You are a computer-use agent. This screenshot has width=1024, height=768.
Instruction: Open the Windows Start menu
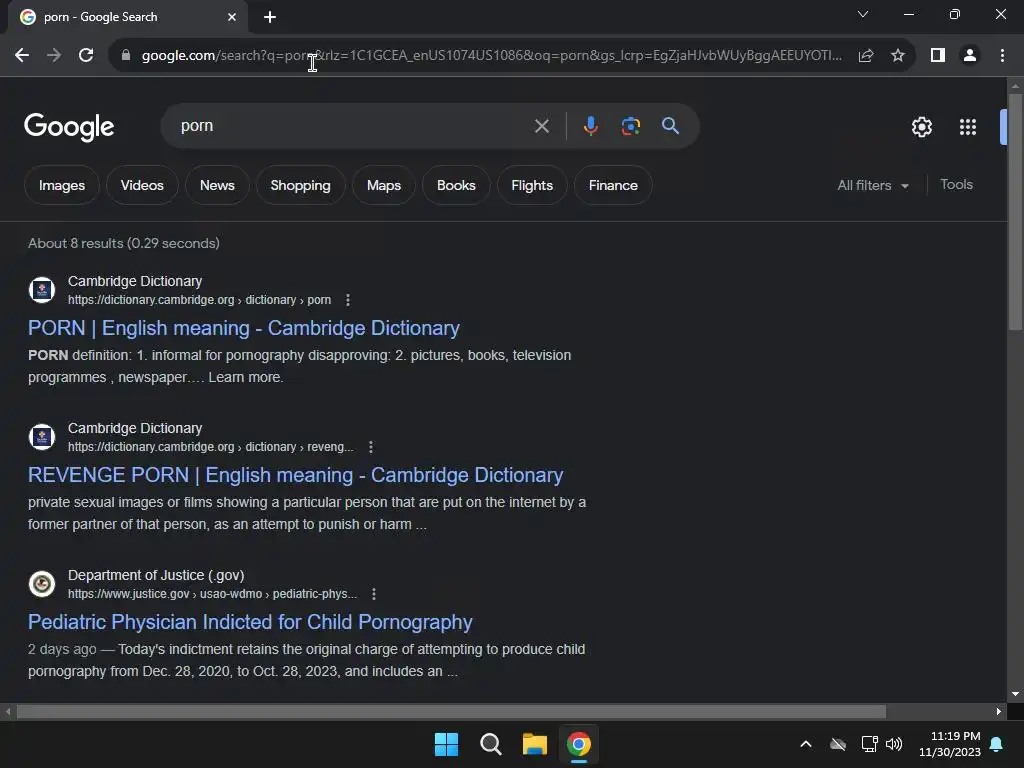pyautogui.click(x=447, y=744)
